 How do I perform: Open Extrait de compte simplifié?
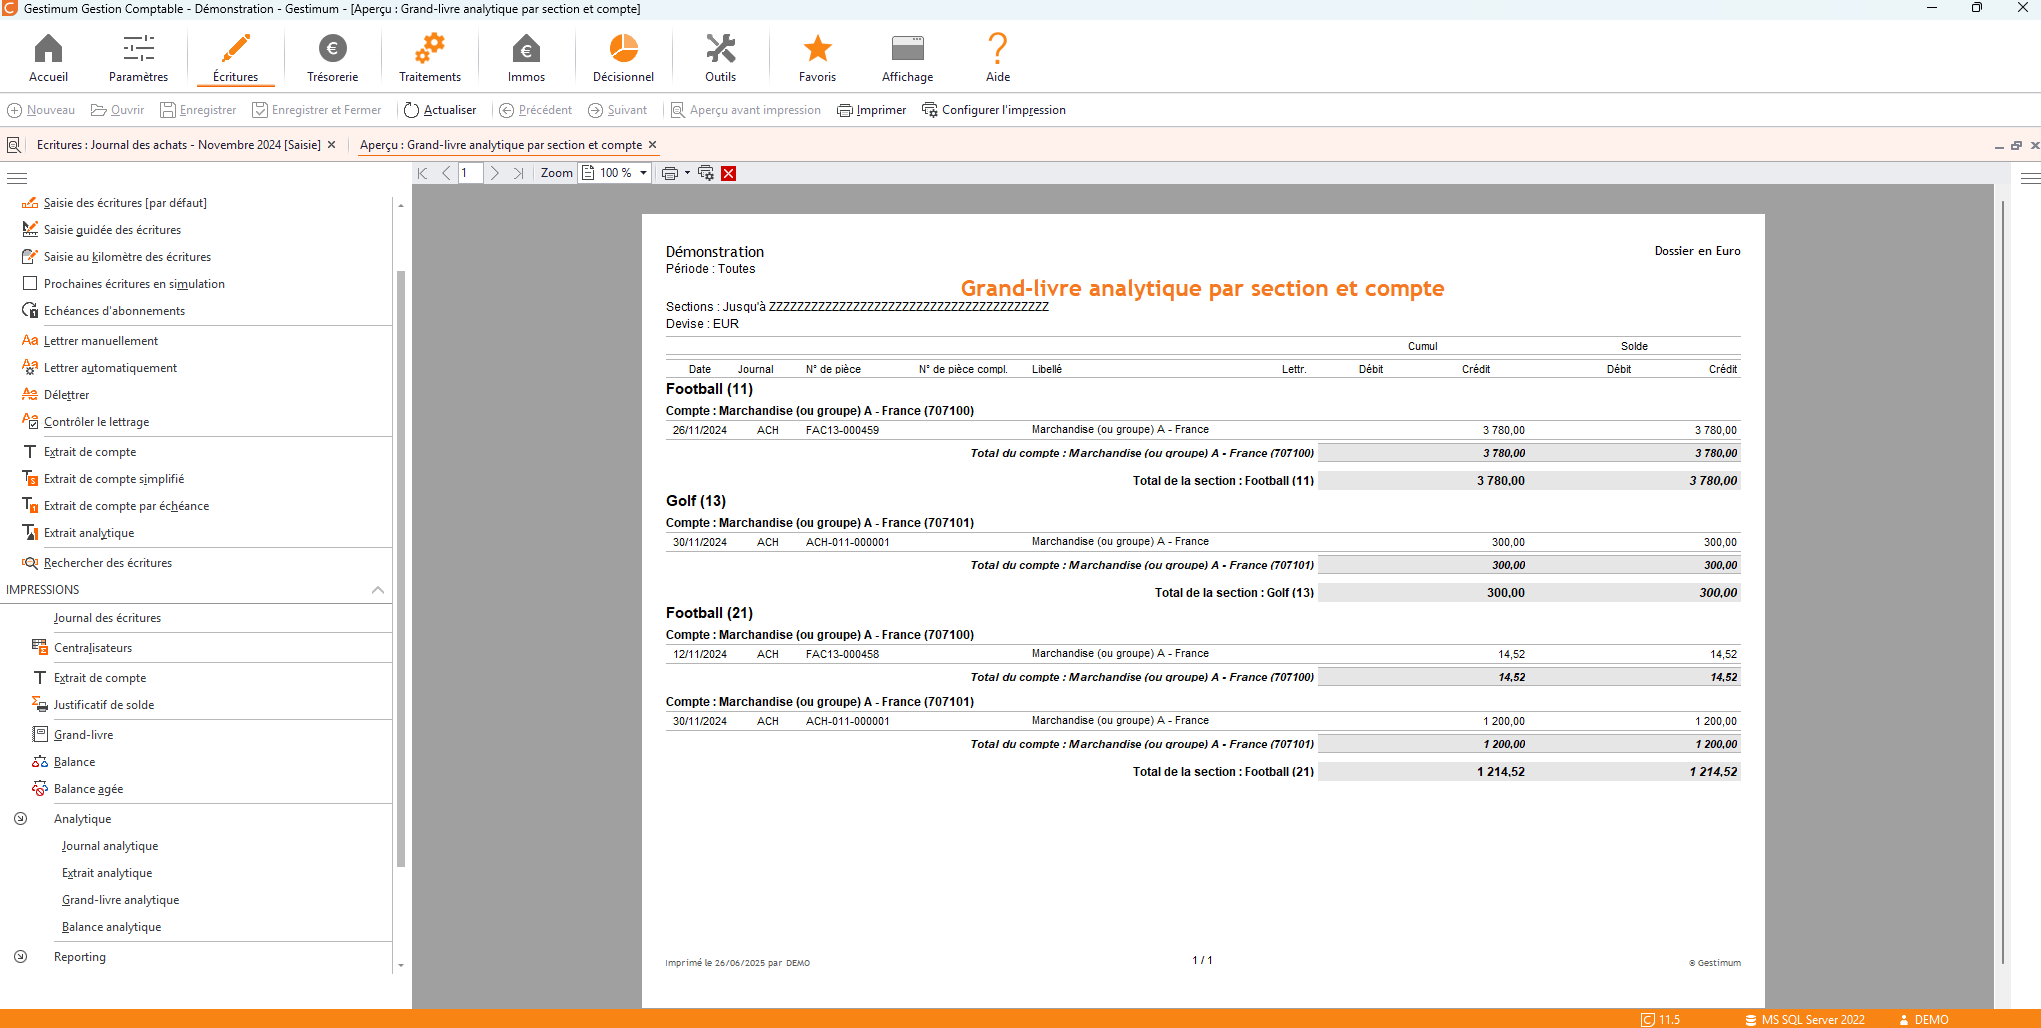113,479
